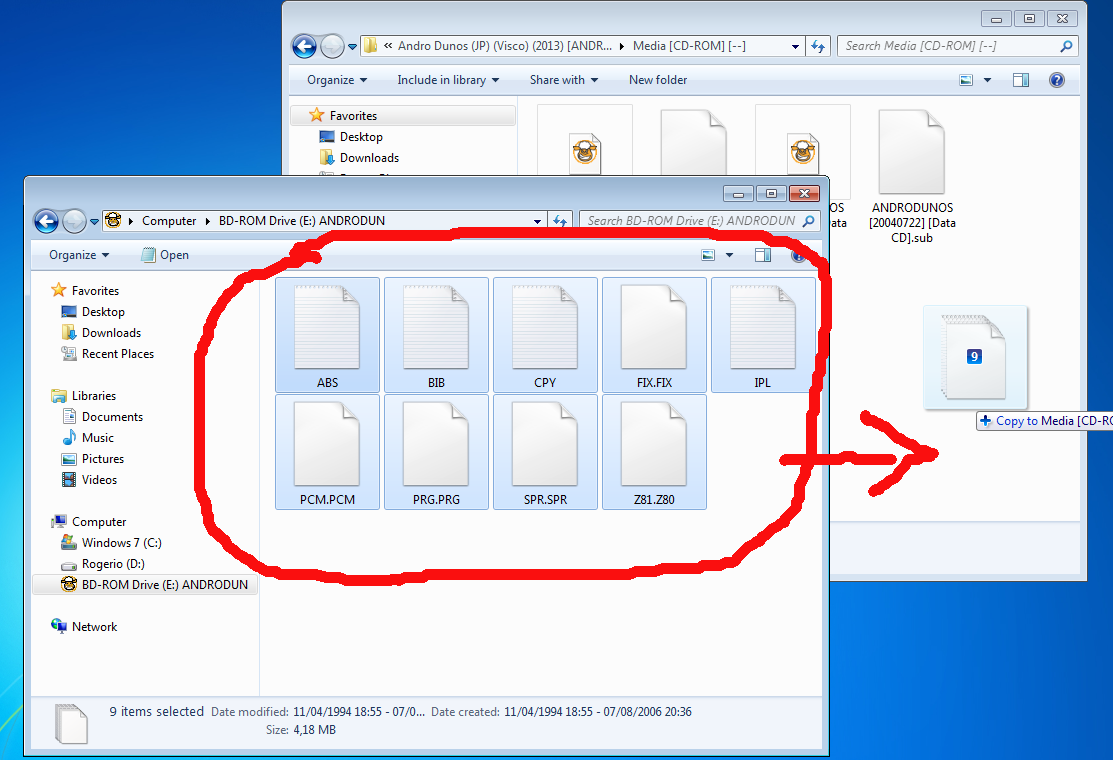Viewport: 1113px width, 760px height.
Task: Open Downloads in front window Favorites
Action: click(x=111, y=333)
